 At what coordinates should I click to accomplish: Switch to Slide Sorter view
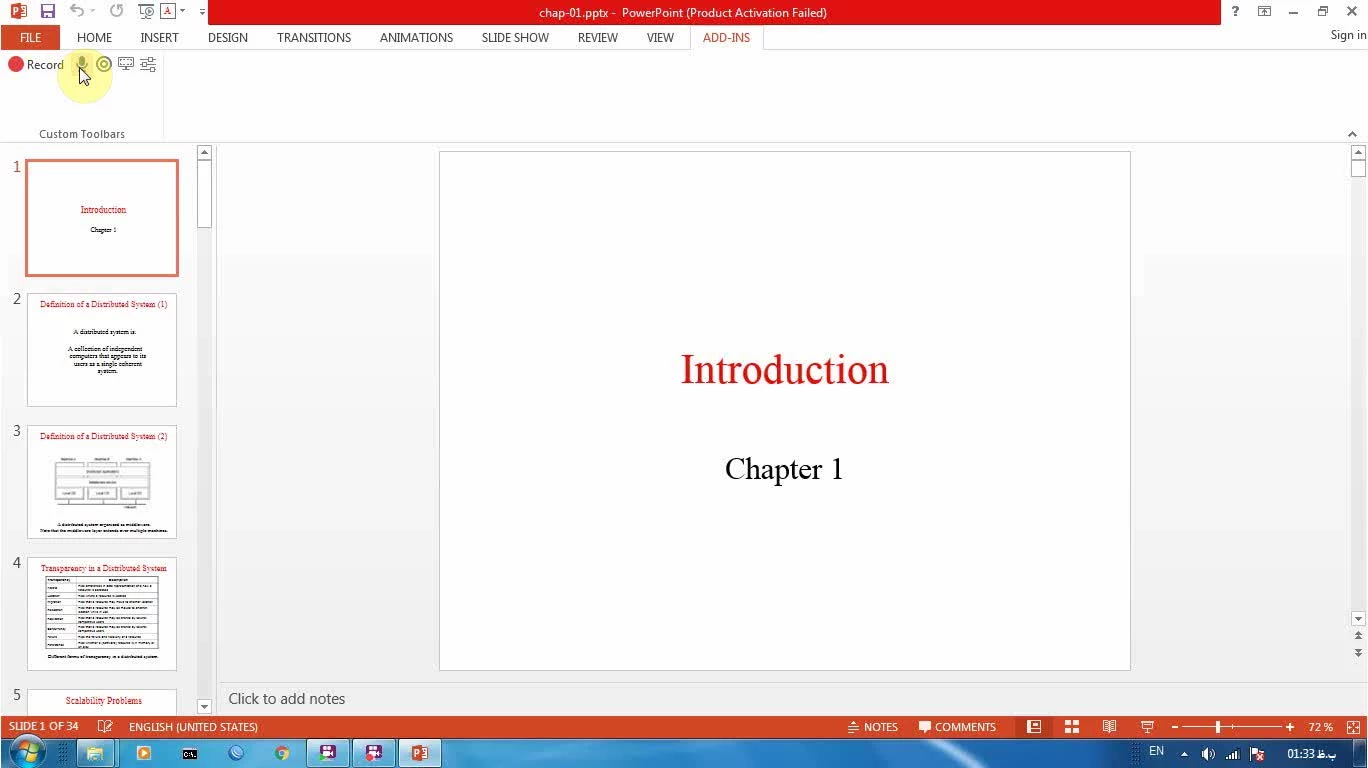(1071, 727)
